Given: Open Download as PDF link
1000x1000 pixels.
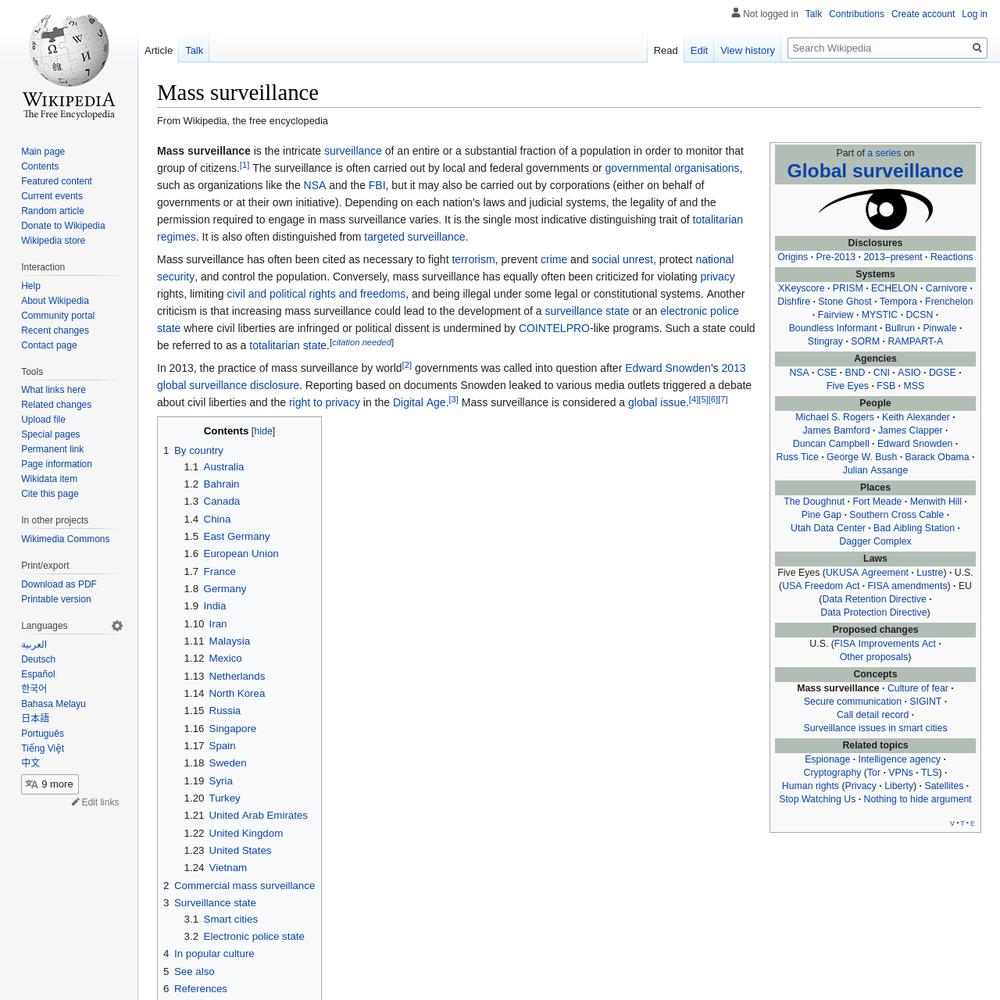Looking at the screenshot, I should 59,584.
